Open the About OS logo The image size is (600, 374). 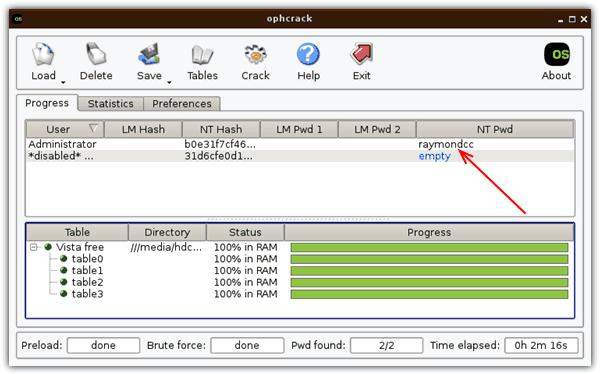[557, 54]
